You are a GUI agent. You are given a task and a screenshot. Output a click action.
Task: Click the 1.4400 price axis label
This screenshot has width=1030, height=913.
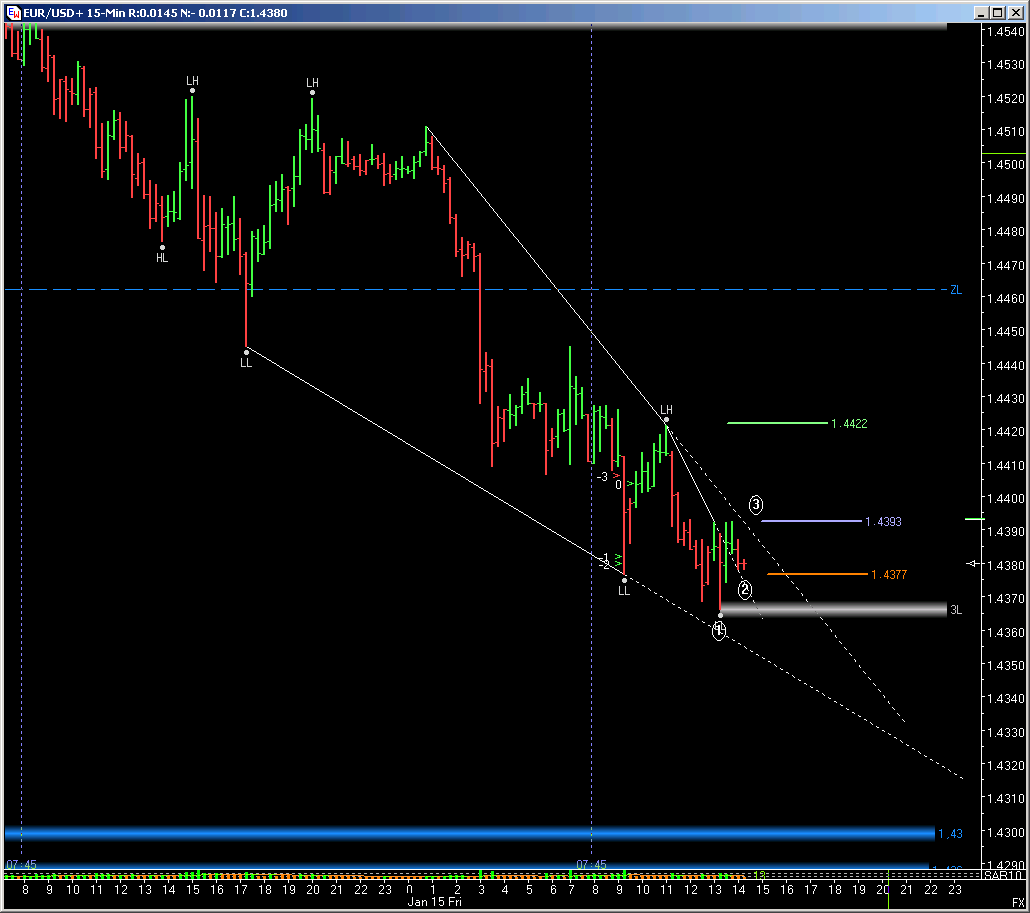tap(1006, 499)
